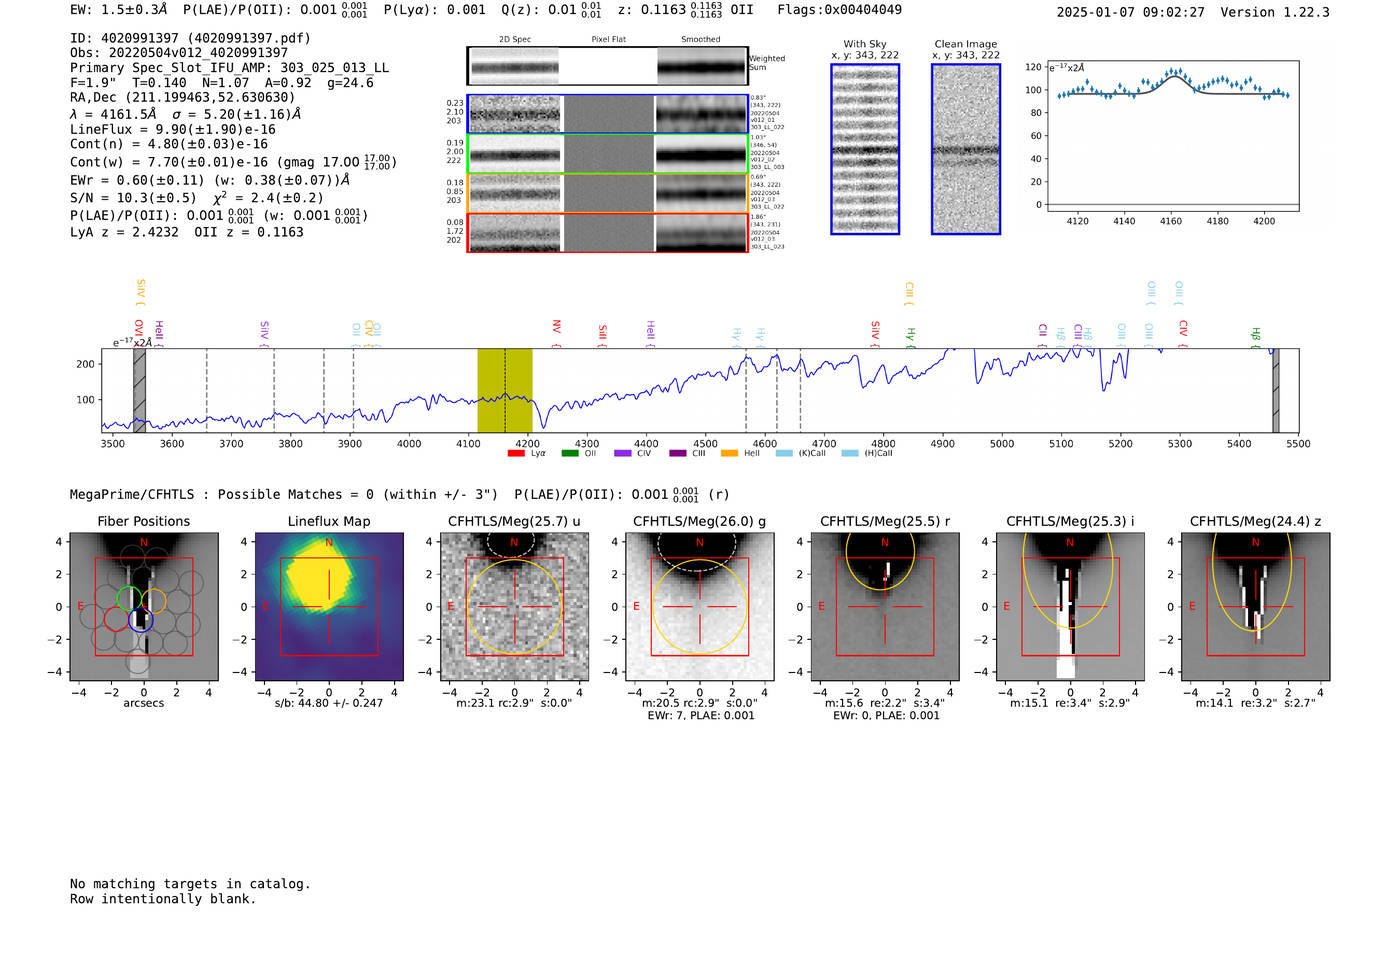Click the 'm:14.1 re:3.2" s:2.7"' caption

click(1255, 703)
